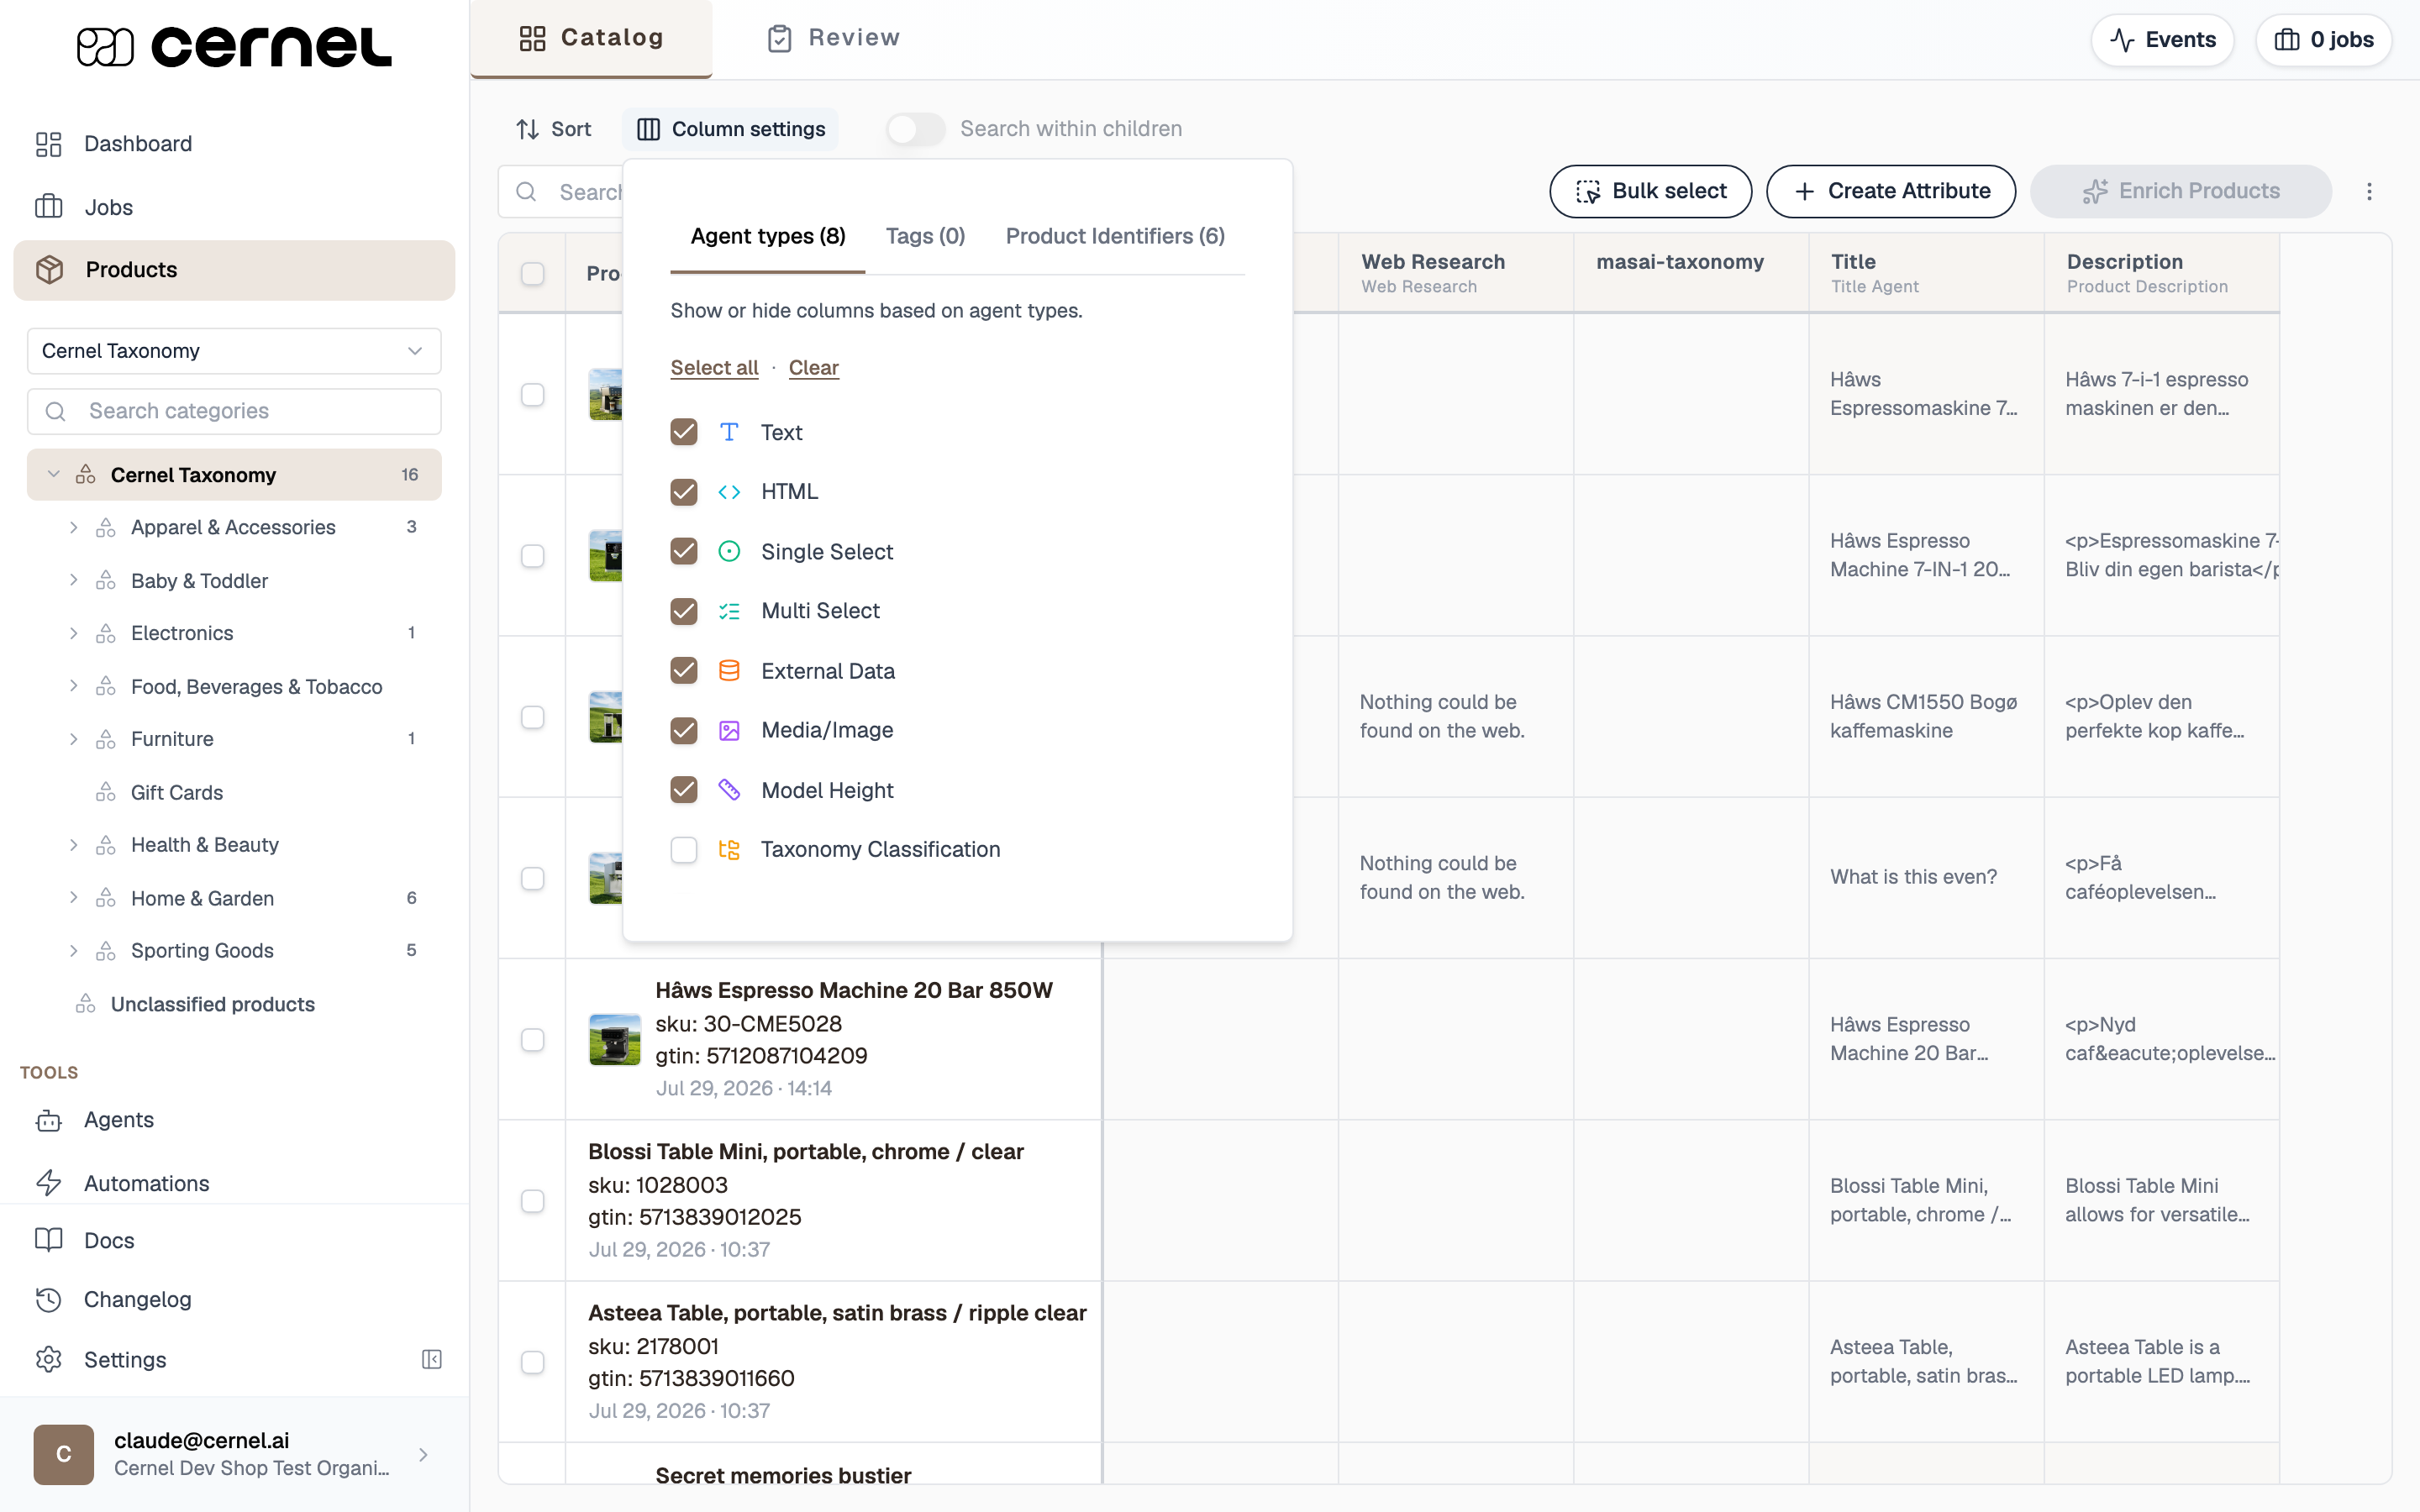Image resolution: width=2420 pixels, height=1512 pixels.
Task: Click the Events activity icon
Action: (x=2122, y=40)
